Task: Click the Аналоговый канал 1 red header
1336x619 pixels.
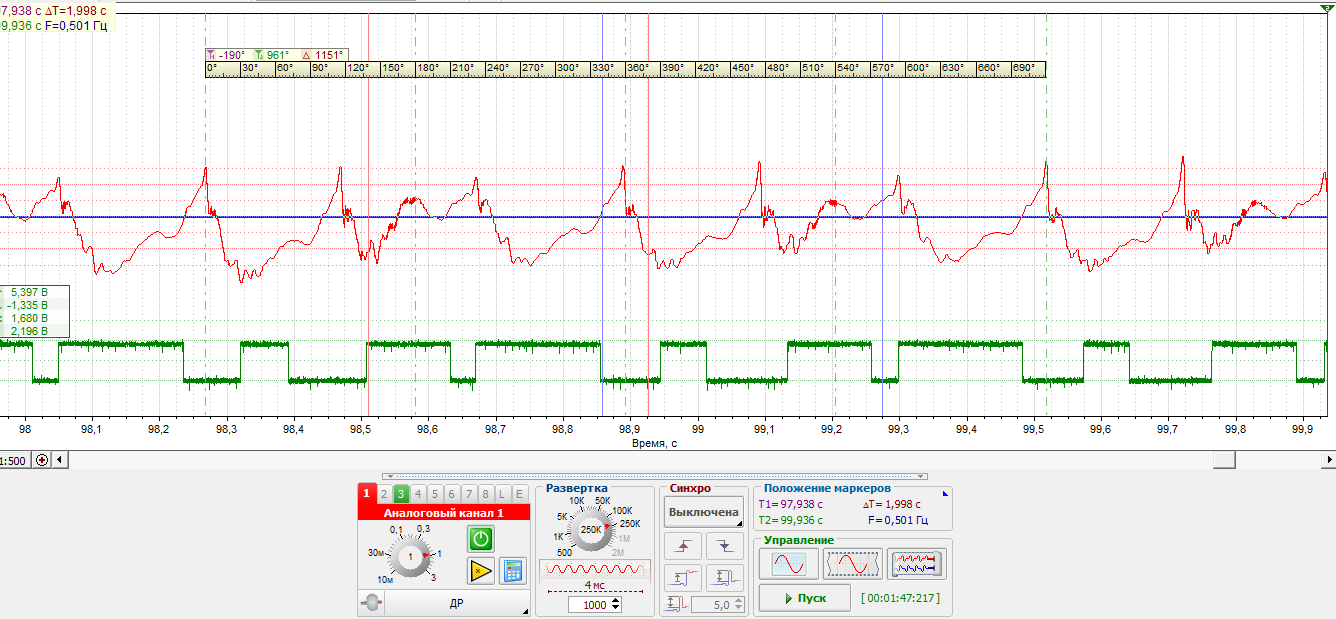Action: (x=443, y=513)
